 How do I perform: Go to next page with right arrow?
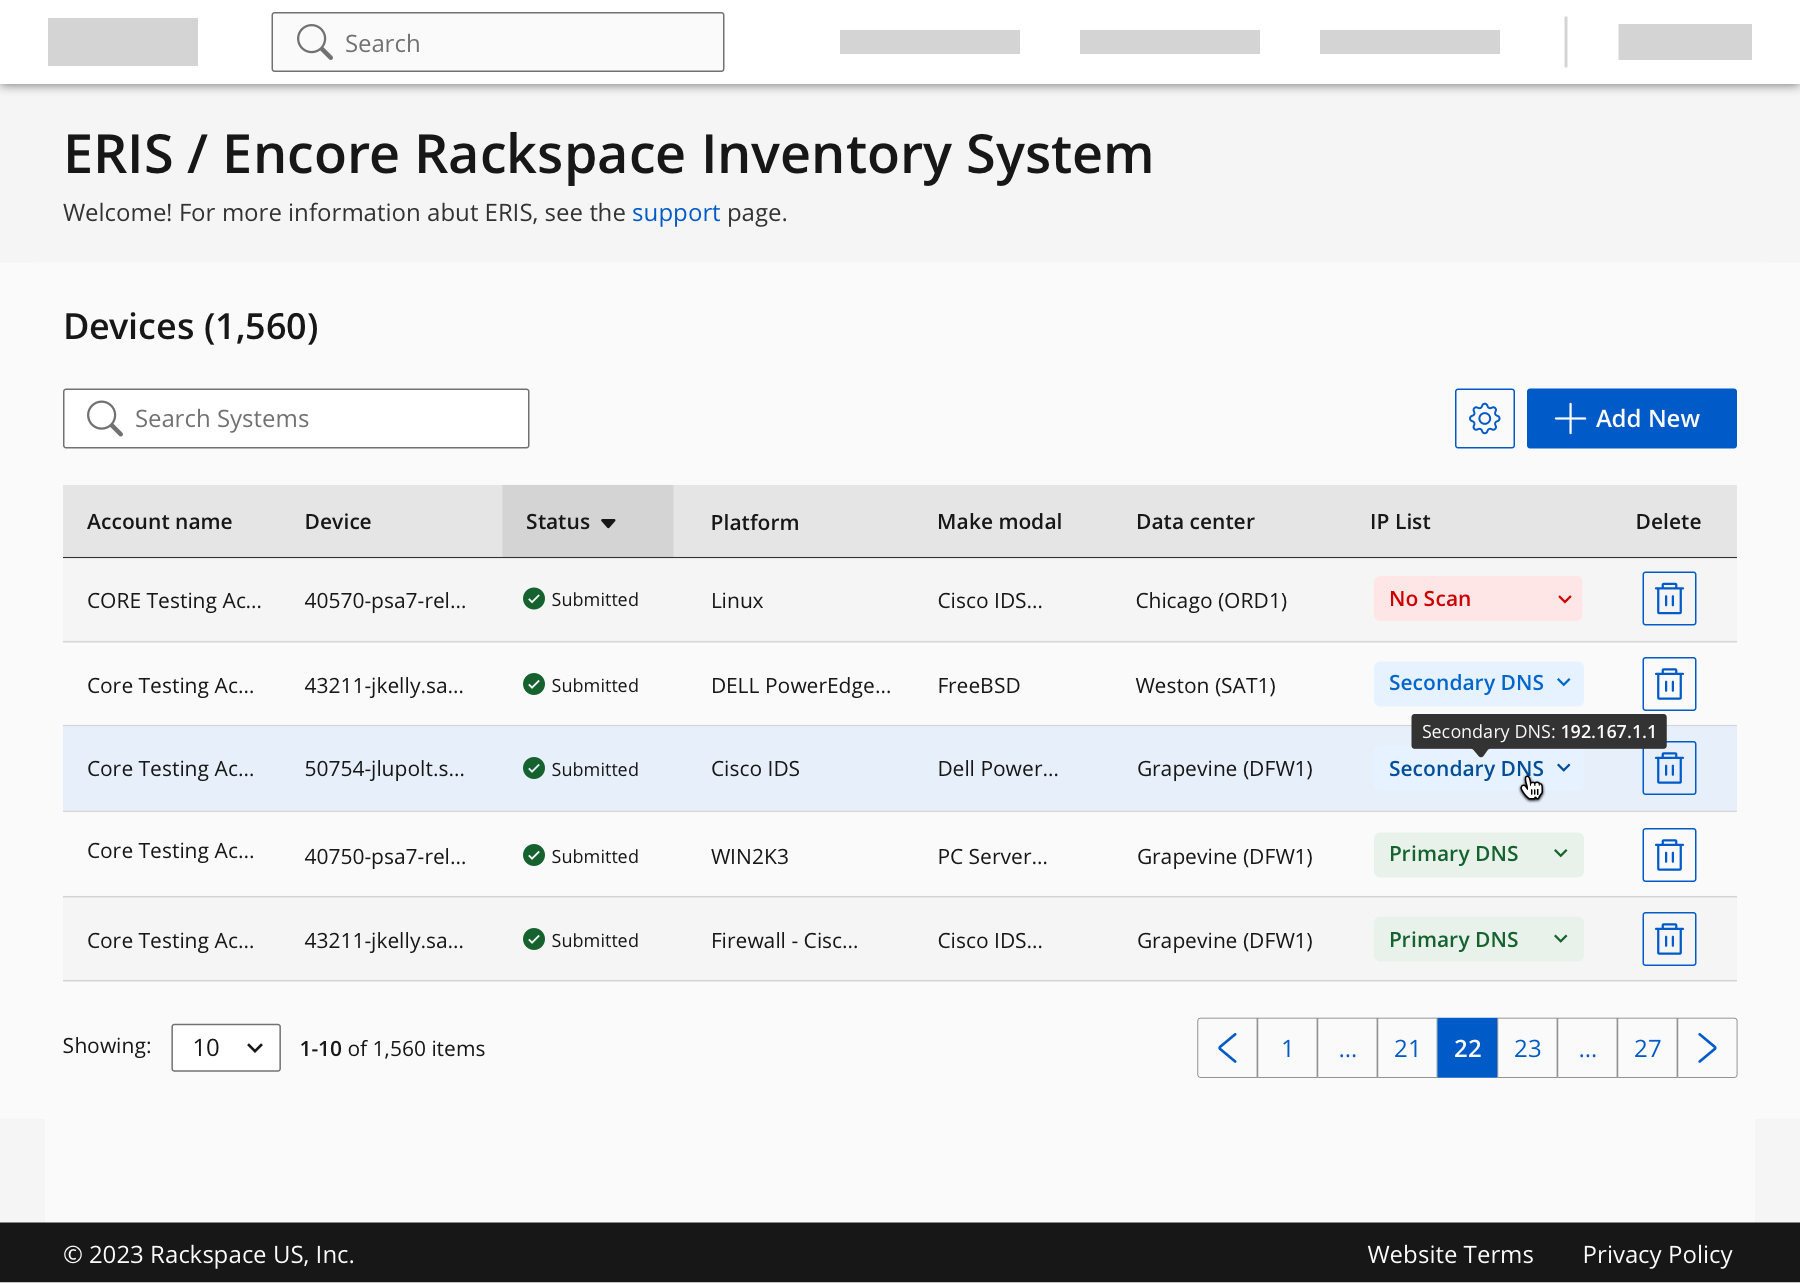(1707, 1048)
